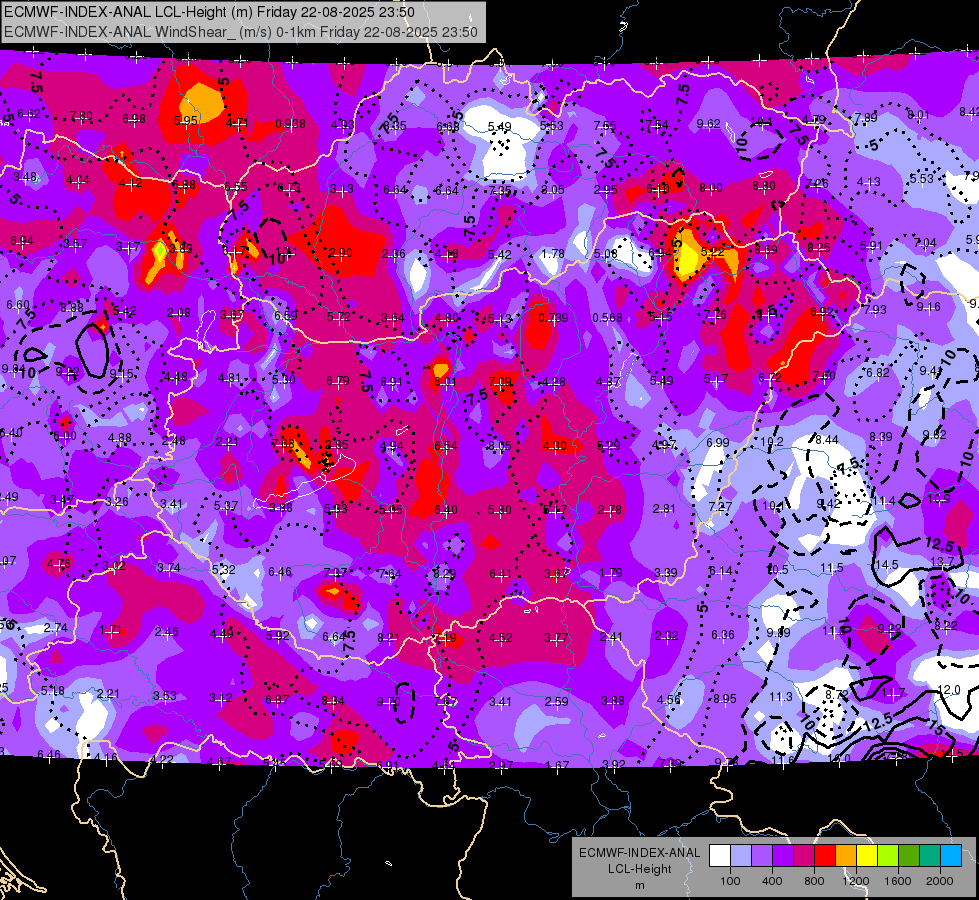Click the grid value 9.42
The image size is (979, 900).
coord(829,504)
